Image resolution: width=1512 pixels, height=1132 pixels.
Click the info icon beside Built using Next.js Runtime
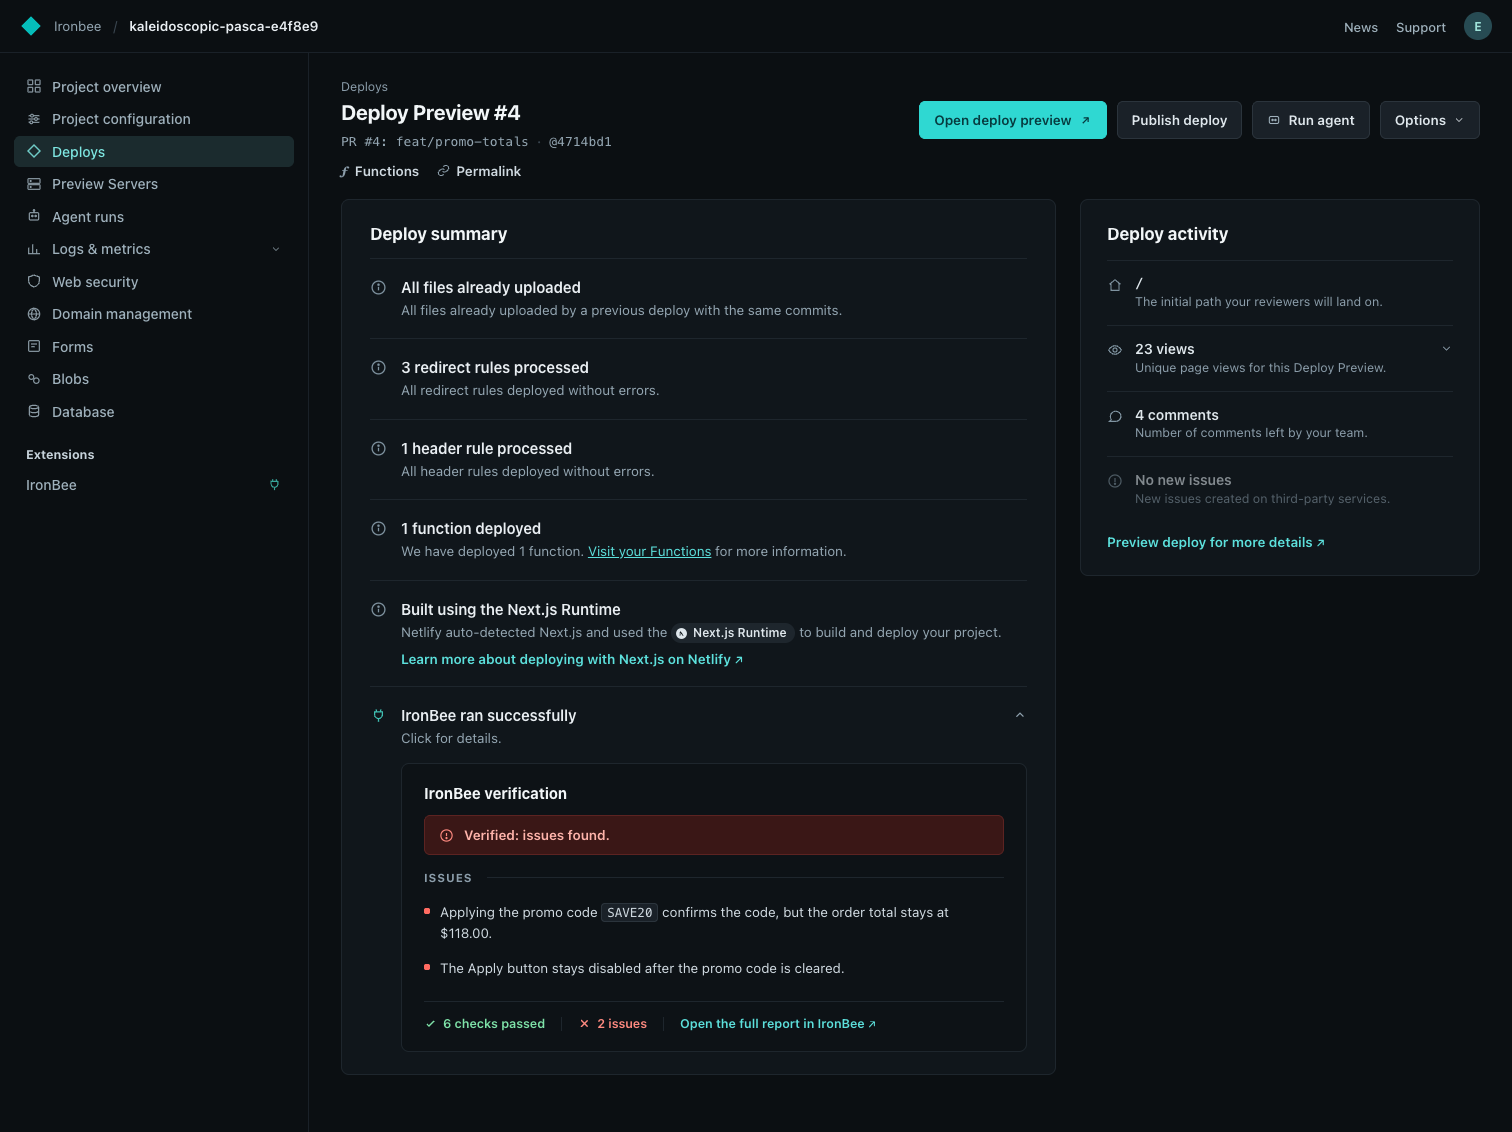pos(379,609)
